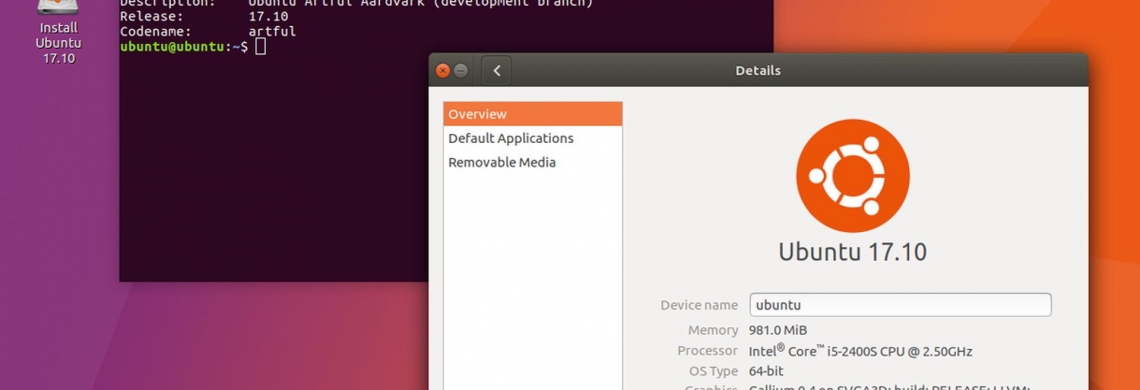Click the Memory value 981.0 MiB
The width and height of the screenshot is (1140, 390).
click(x=778, y=330)
